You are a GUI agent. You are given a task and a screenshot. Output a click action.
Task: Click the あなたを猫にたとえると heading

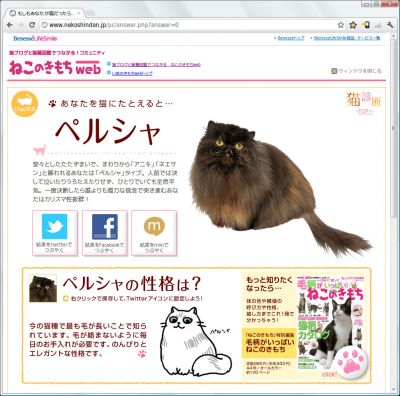tap(117, 104)
